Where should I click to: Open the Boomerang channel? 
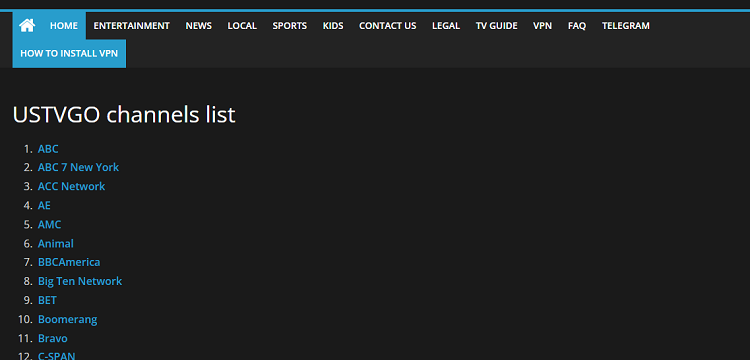tap(67, 319)
